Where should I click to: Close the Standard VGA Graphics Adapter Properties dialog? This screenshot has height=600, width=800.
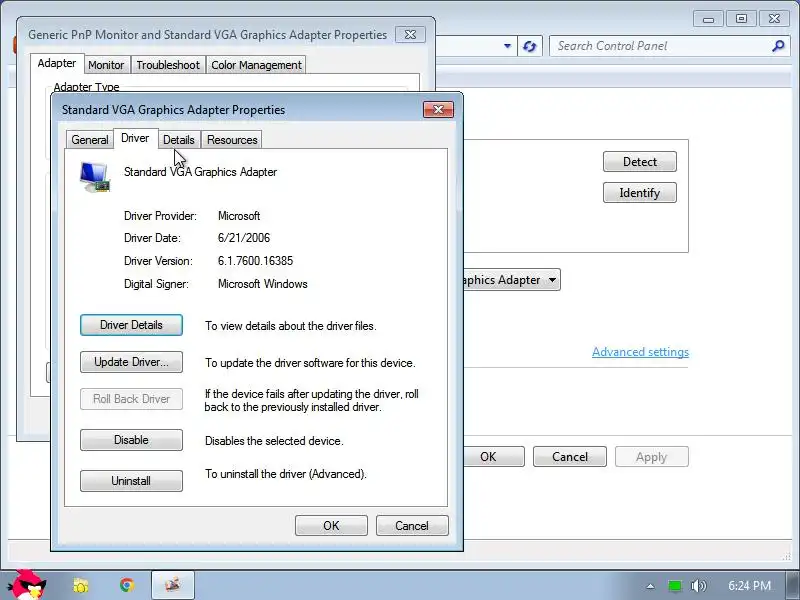(x=438, y=110)
